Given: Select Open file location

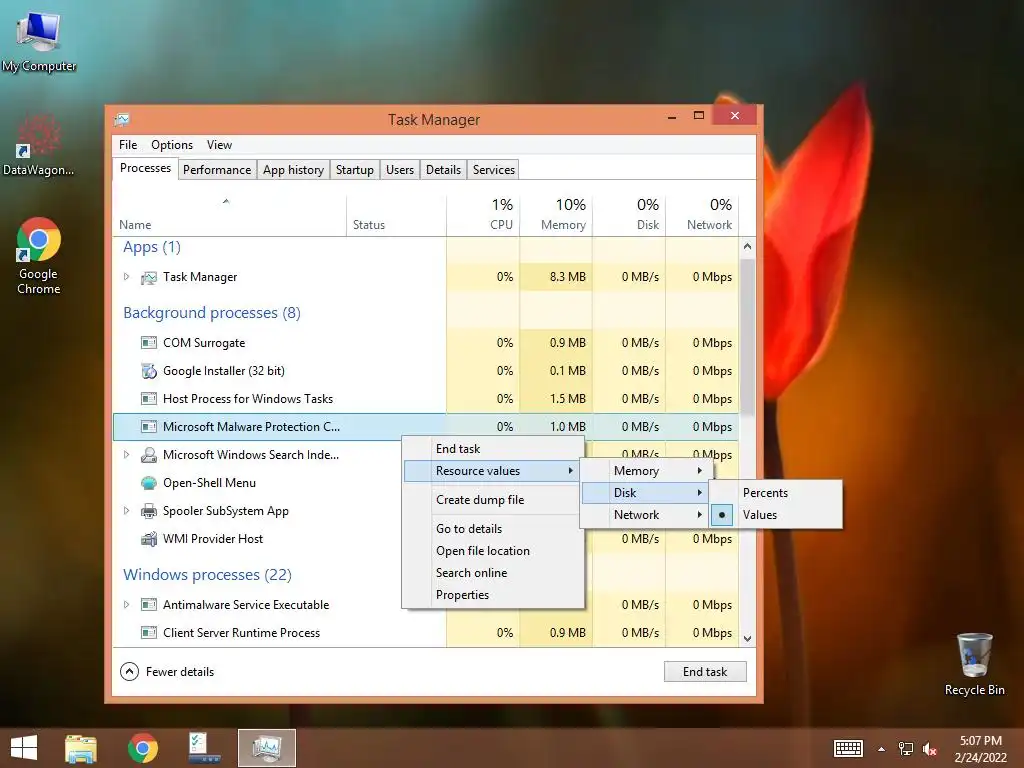Looking at the screenshot, I should 491,551.
